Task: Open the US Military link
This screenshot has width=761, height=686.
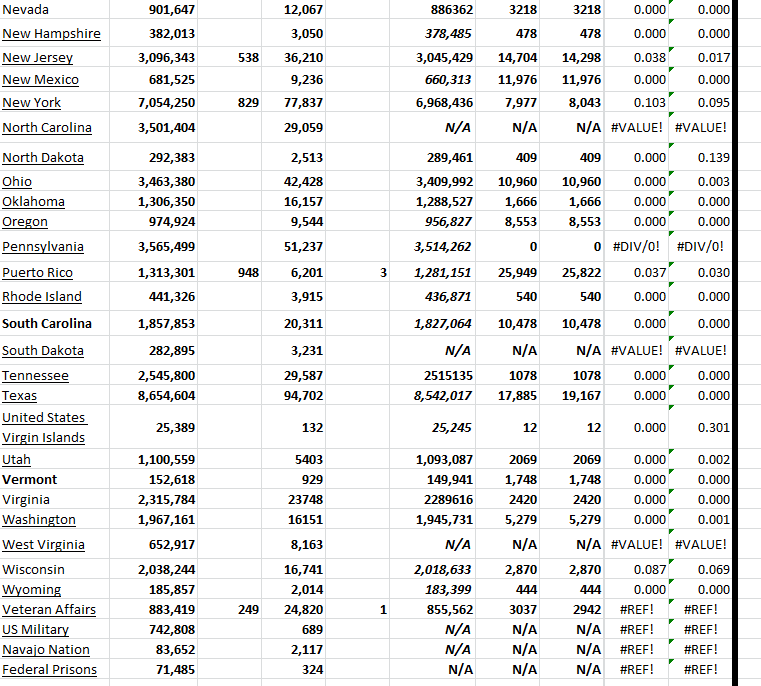Action: pyautogui.click(x=36, y=630)
